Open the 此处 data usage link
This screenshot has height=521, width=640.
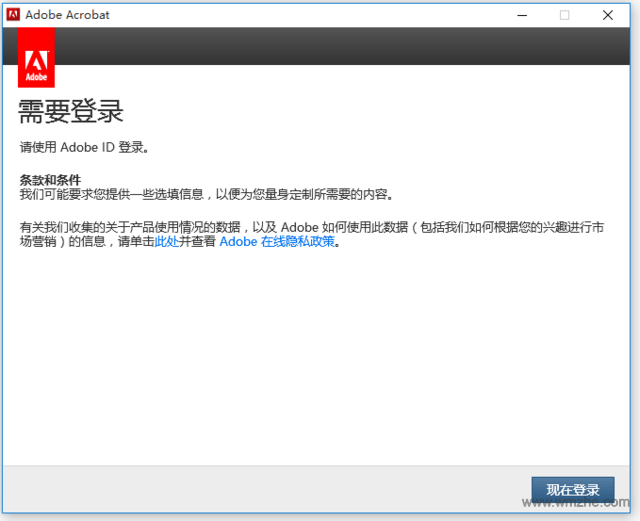coord(167,241)
